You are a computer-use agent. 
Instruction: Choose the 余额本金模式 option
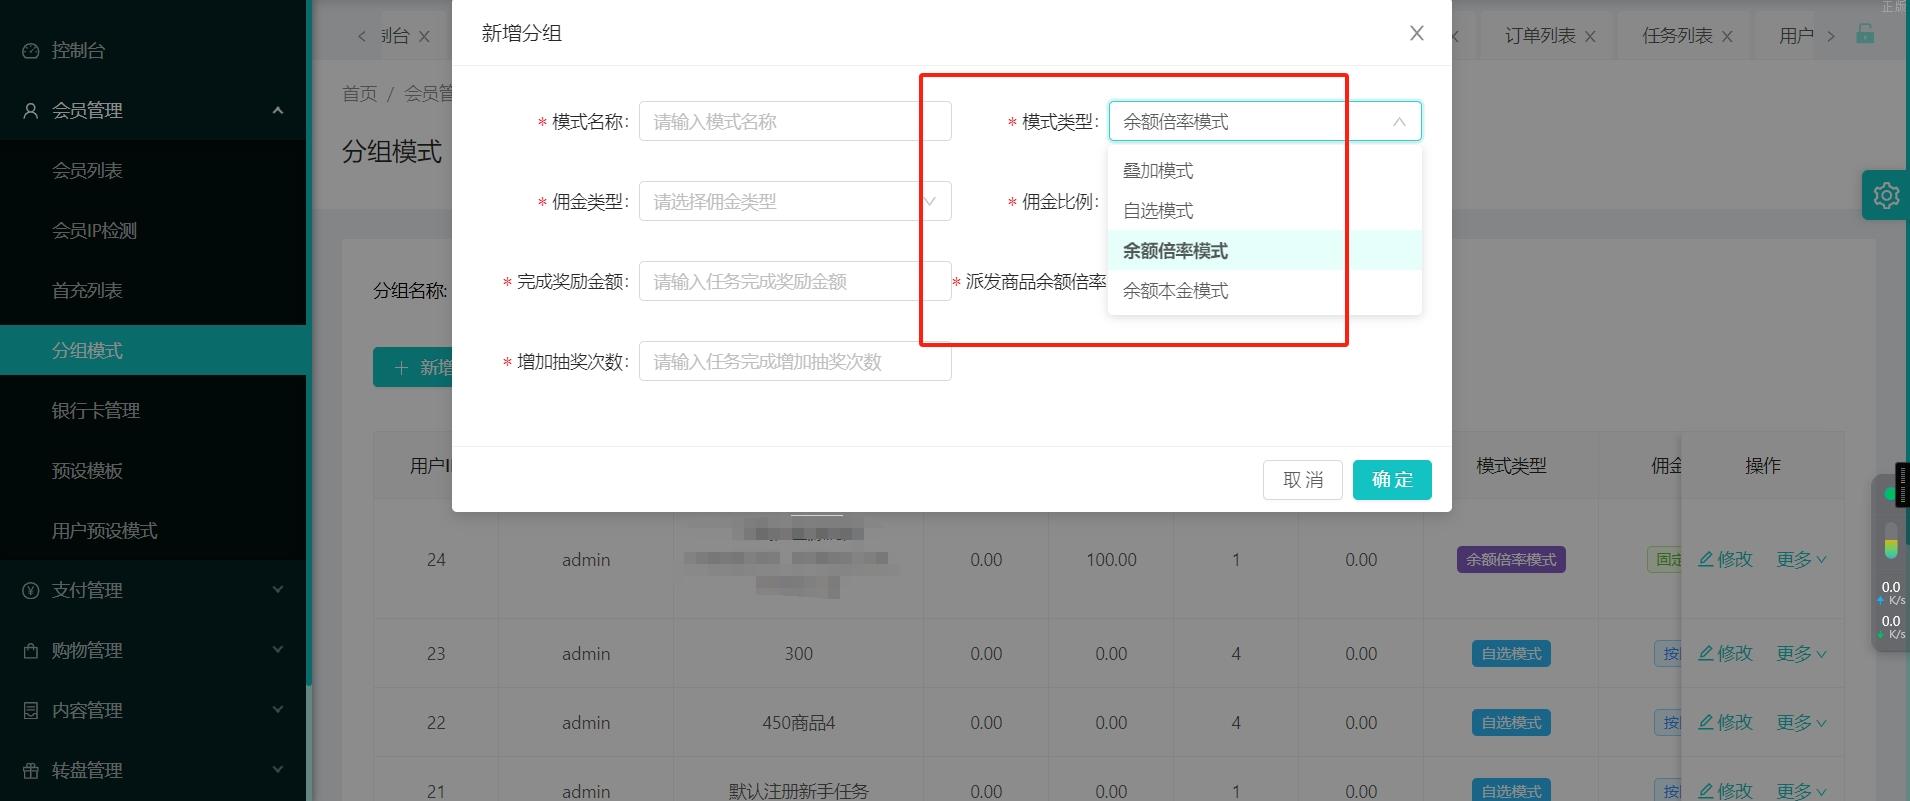1175,291
